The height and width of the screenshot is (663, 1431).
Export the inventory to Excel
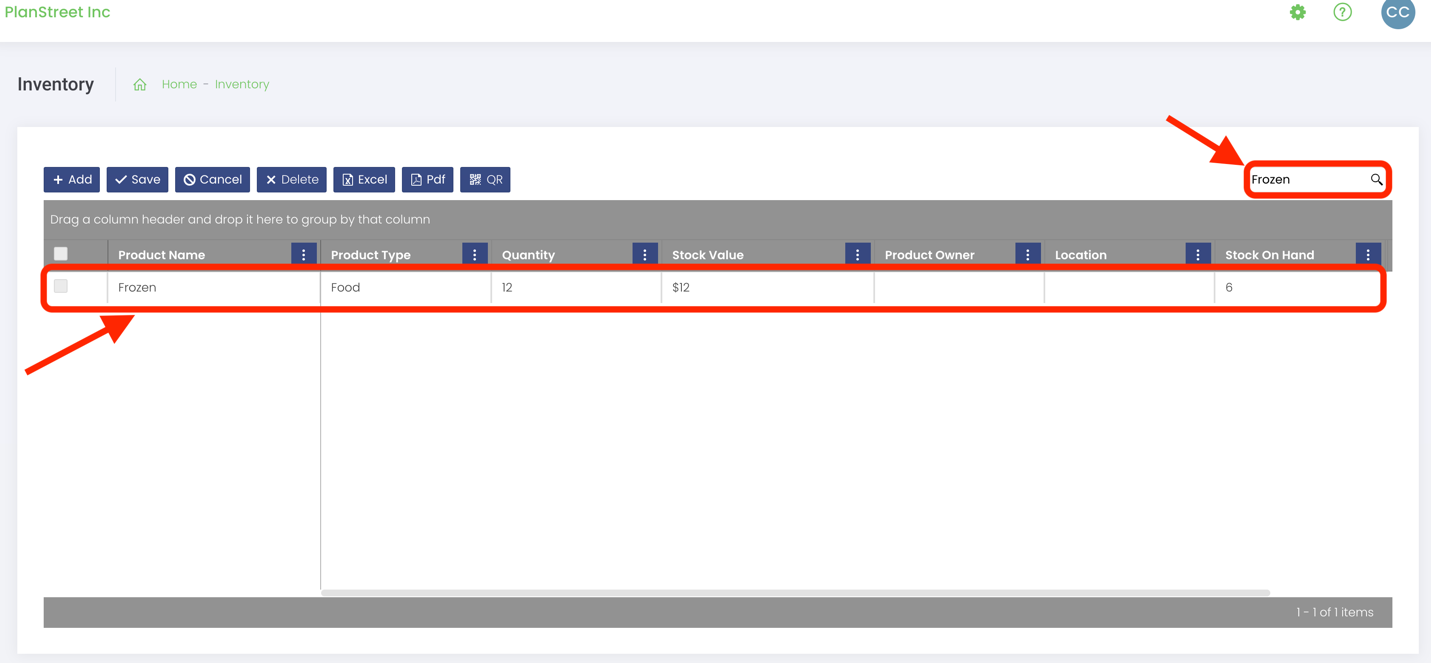click(364, 180)
